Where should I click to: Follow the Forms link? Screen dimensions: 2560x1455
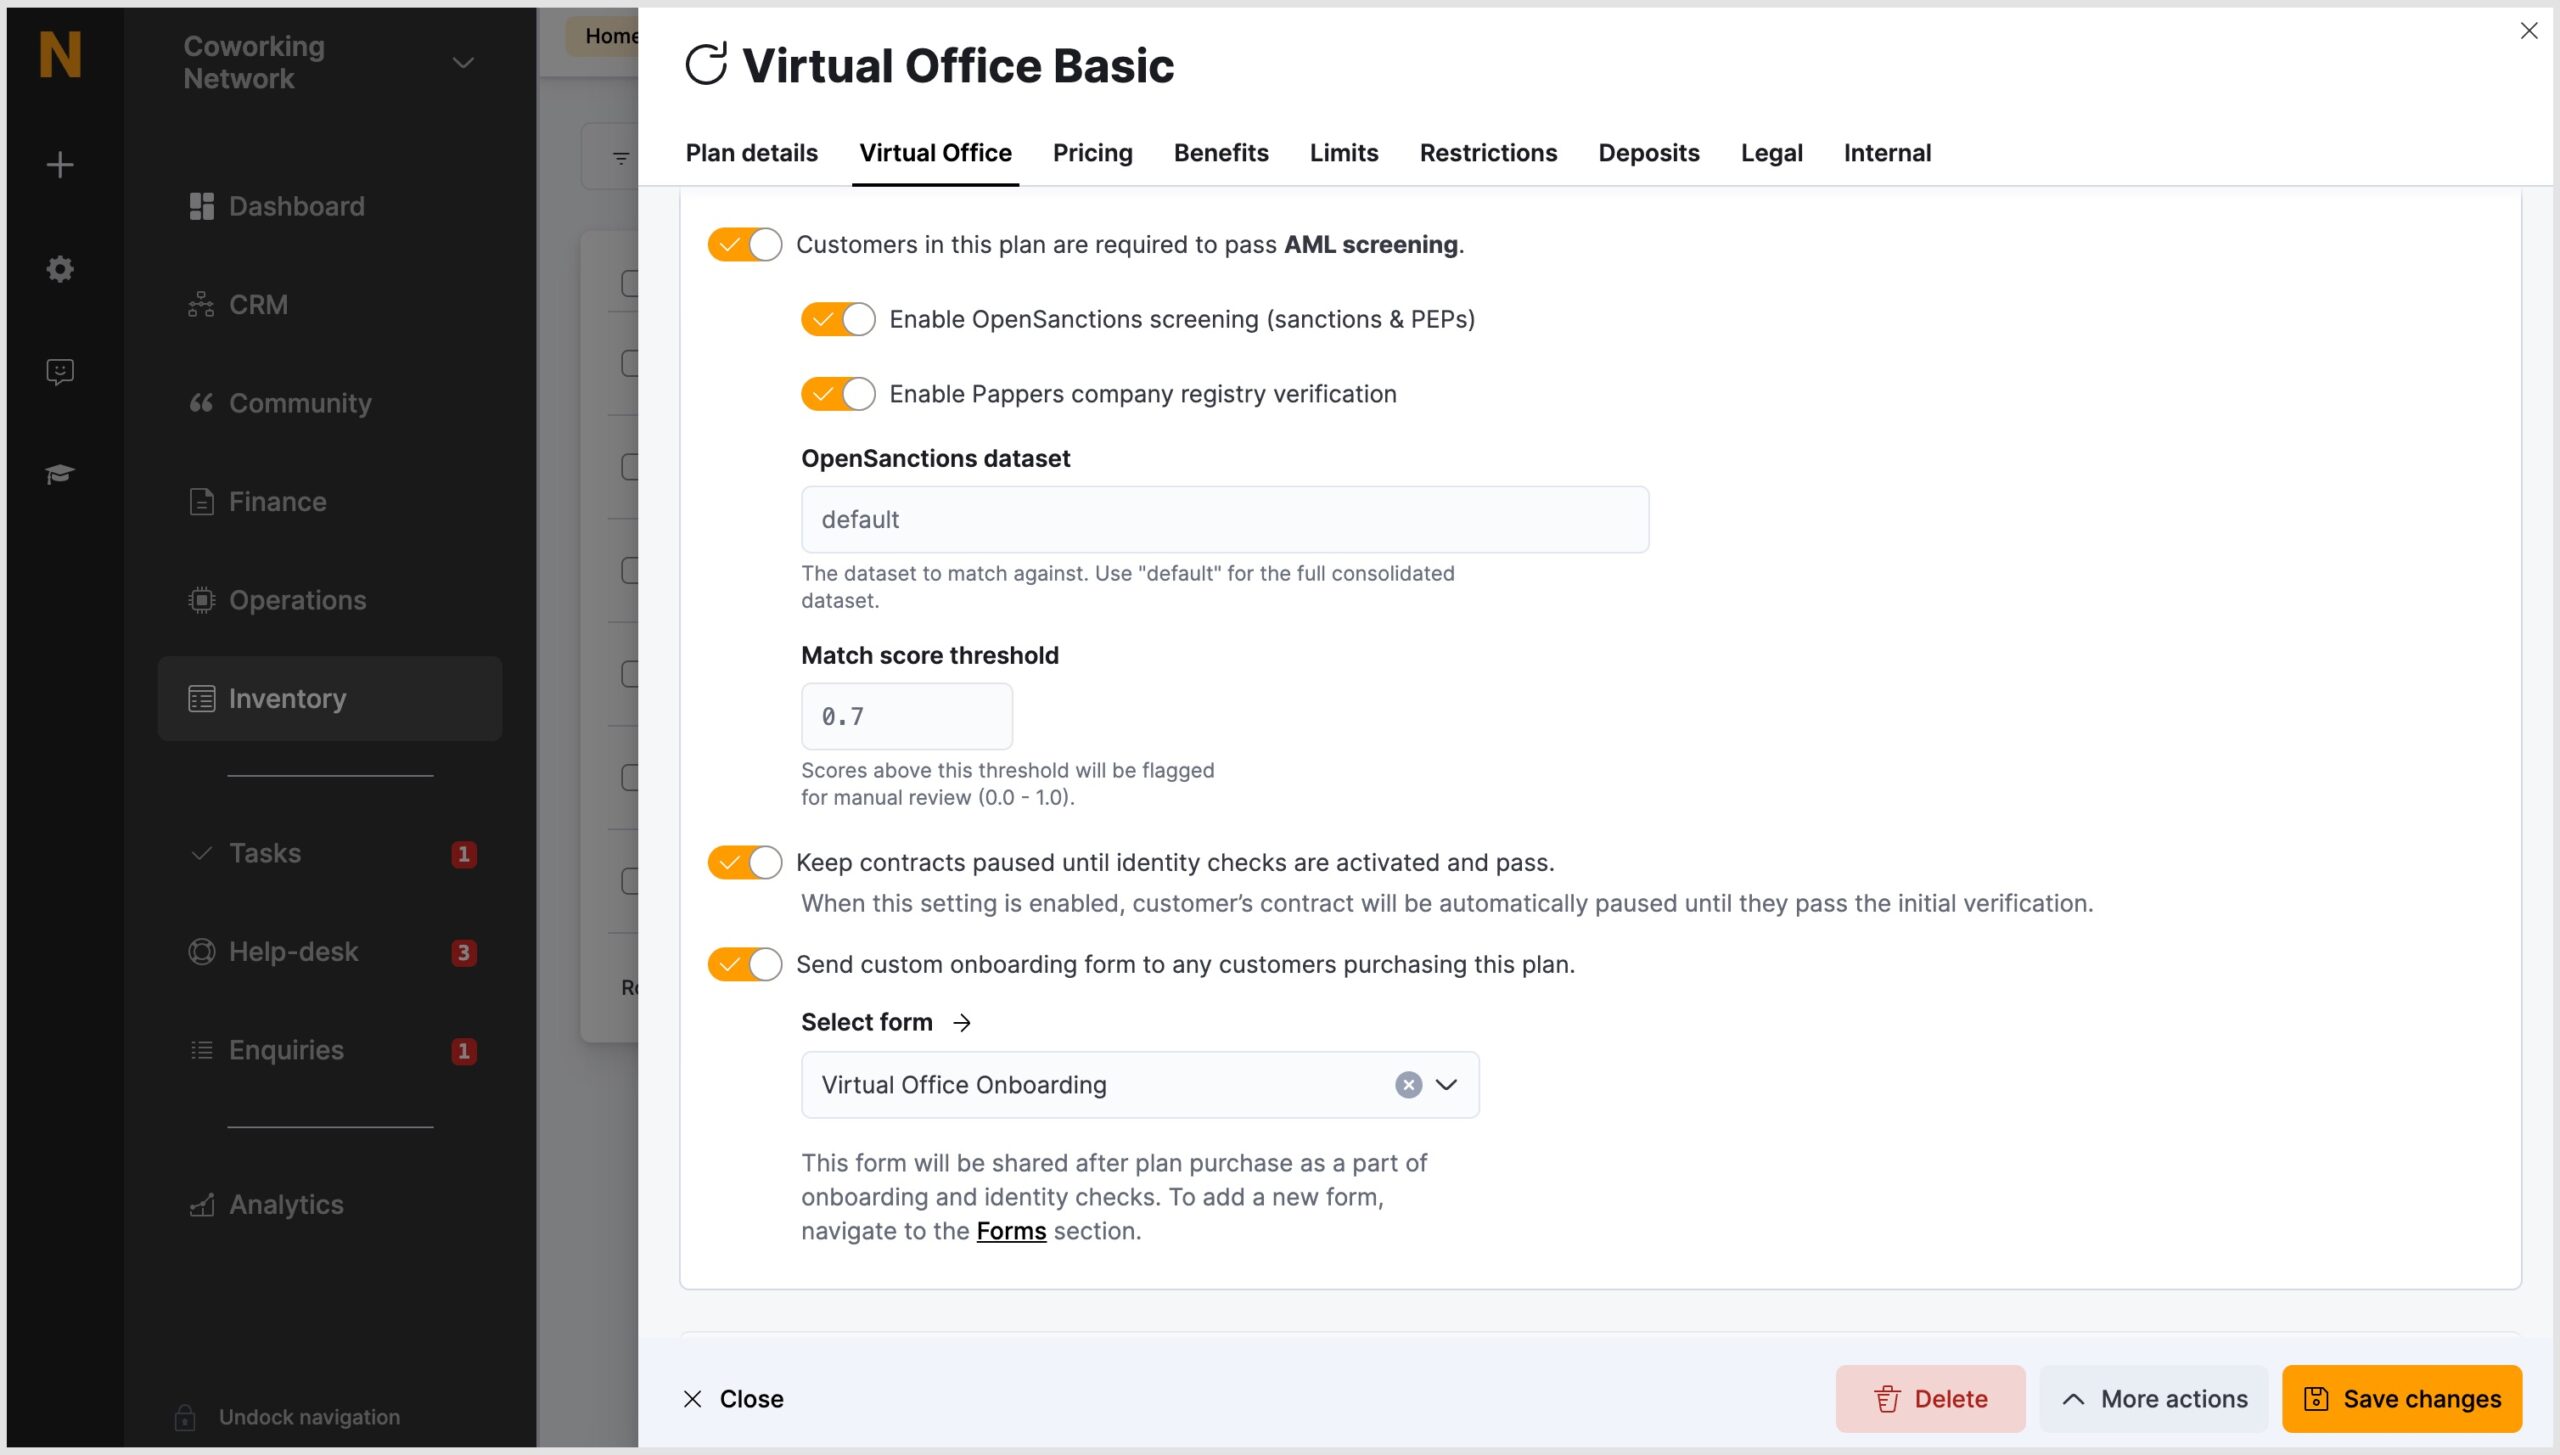[1011, 1231]
